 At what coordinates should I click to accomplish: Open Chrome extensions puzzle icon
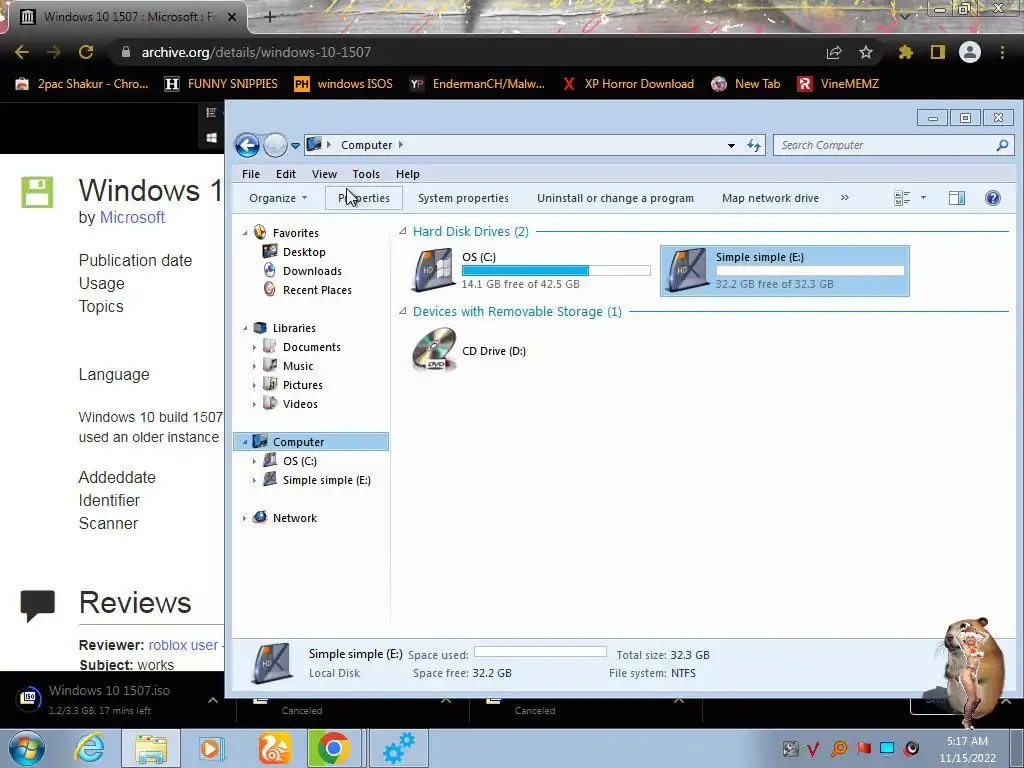905,52
